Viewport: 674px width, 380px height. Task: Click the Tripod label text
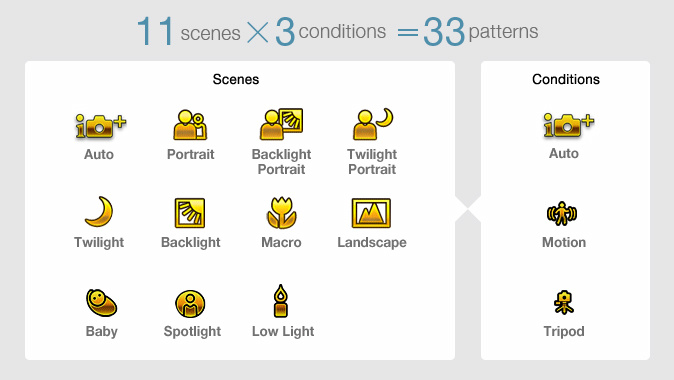564,331
